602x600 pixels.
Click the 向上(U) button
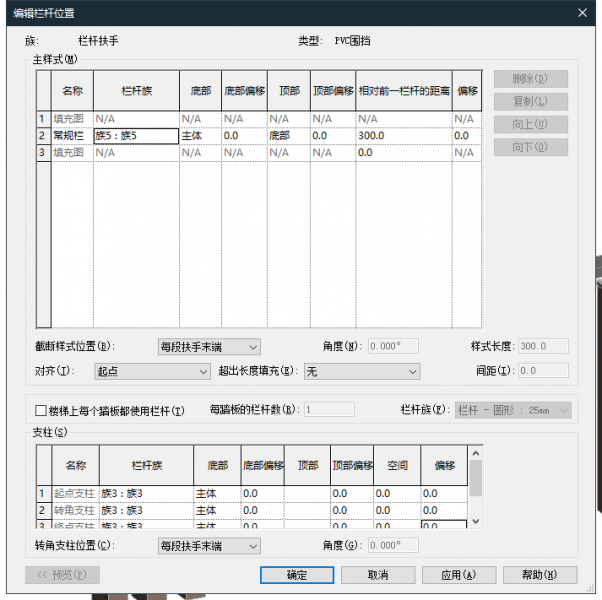tap(531, 124)
